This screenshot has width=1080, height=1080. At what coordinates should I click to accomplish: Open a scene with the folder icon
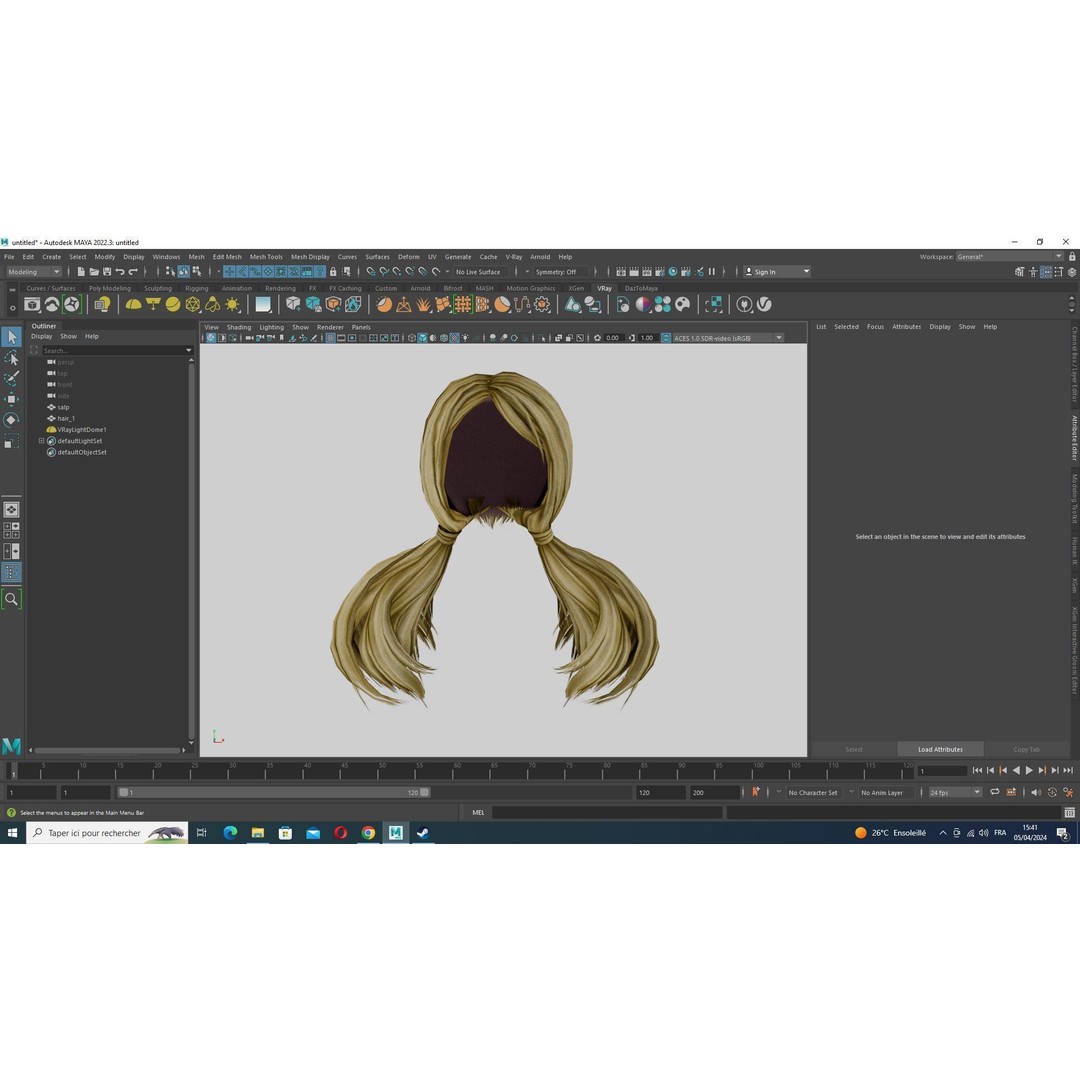click(x=94, y=272)
